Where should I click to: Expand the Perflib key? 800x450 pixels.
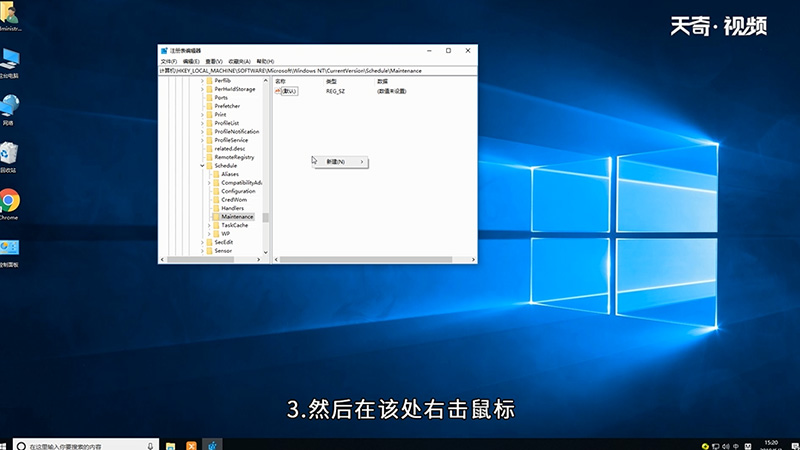pos(202,81)
